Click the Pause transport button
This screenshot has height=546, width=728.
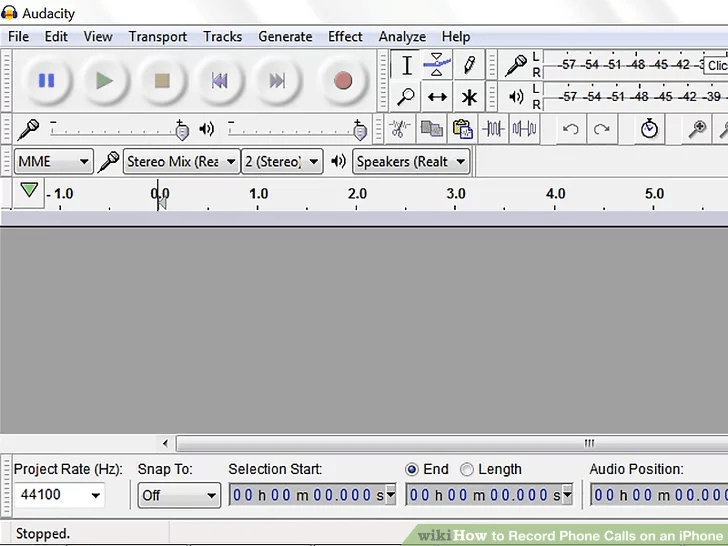46,81
